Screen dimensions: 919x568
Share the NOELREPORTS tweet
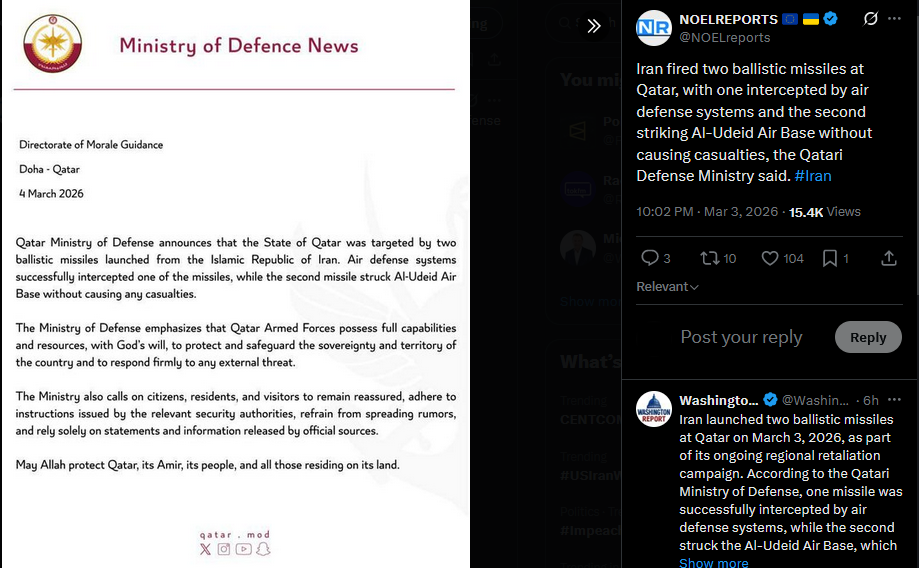(889, 259)
